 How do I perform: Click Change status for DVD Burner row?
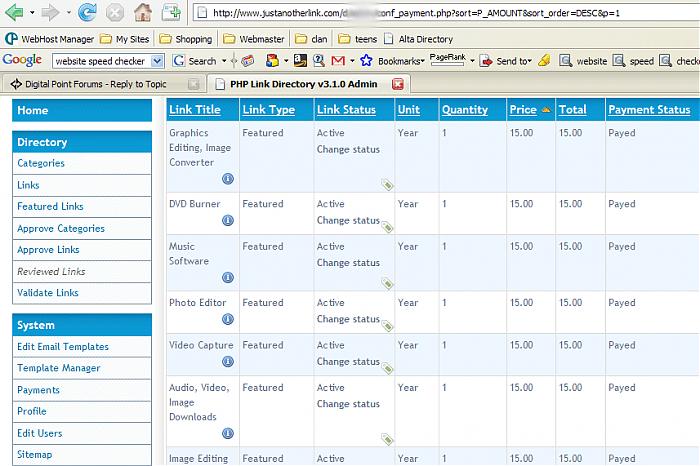pyautogui.click(x=348, y=221)
